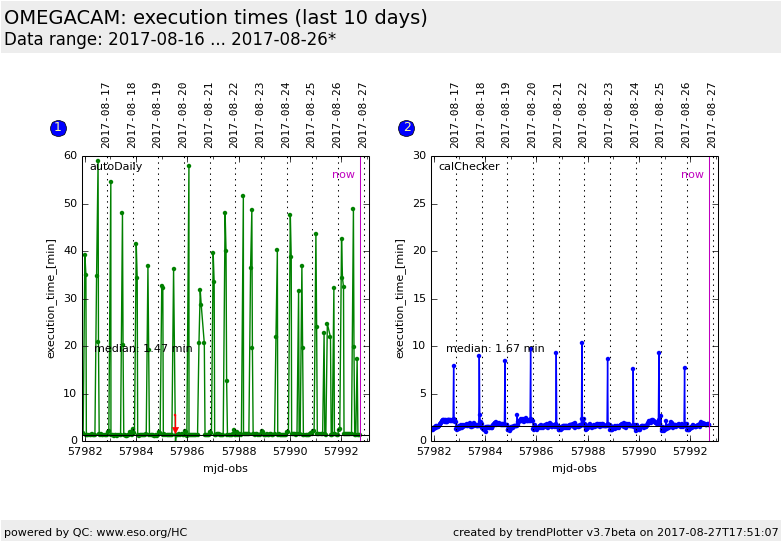Image resolution: width=782 pixels, height=542 pixels.
Task: Click the blue circle number 1 icon
Action: click(x=58, y=128)
